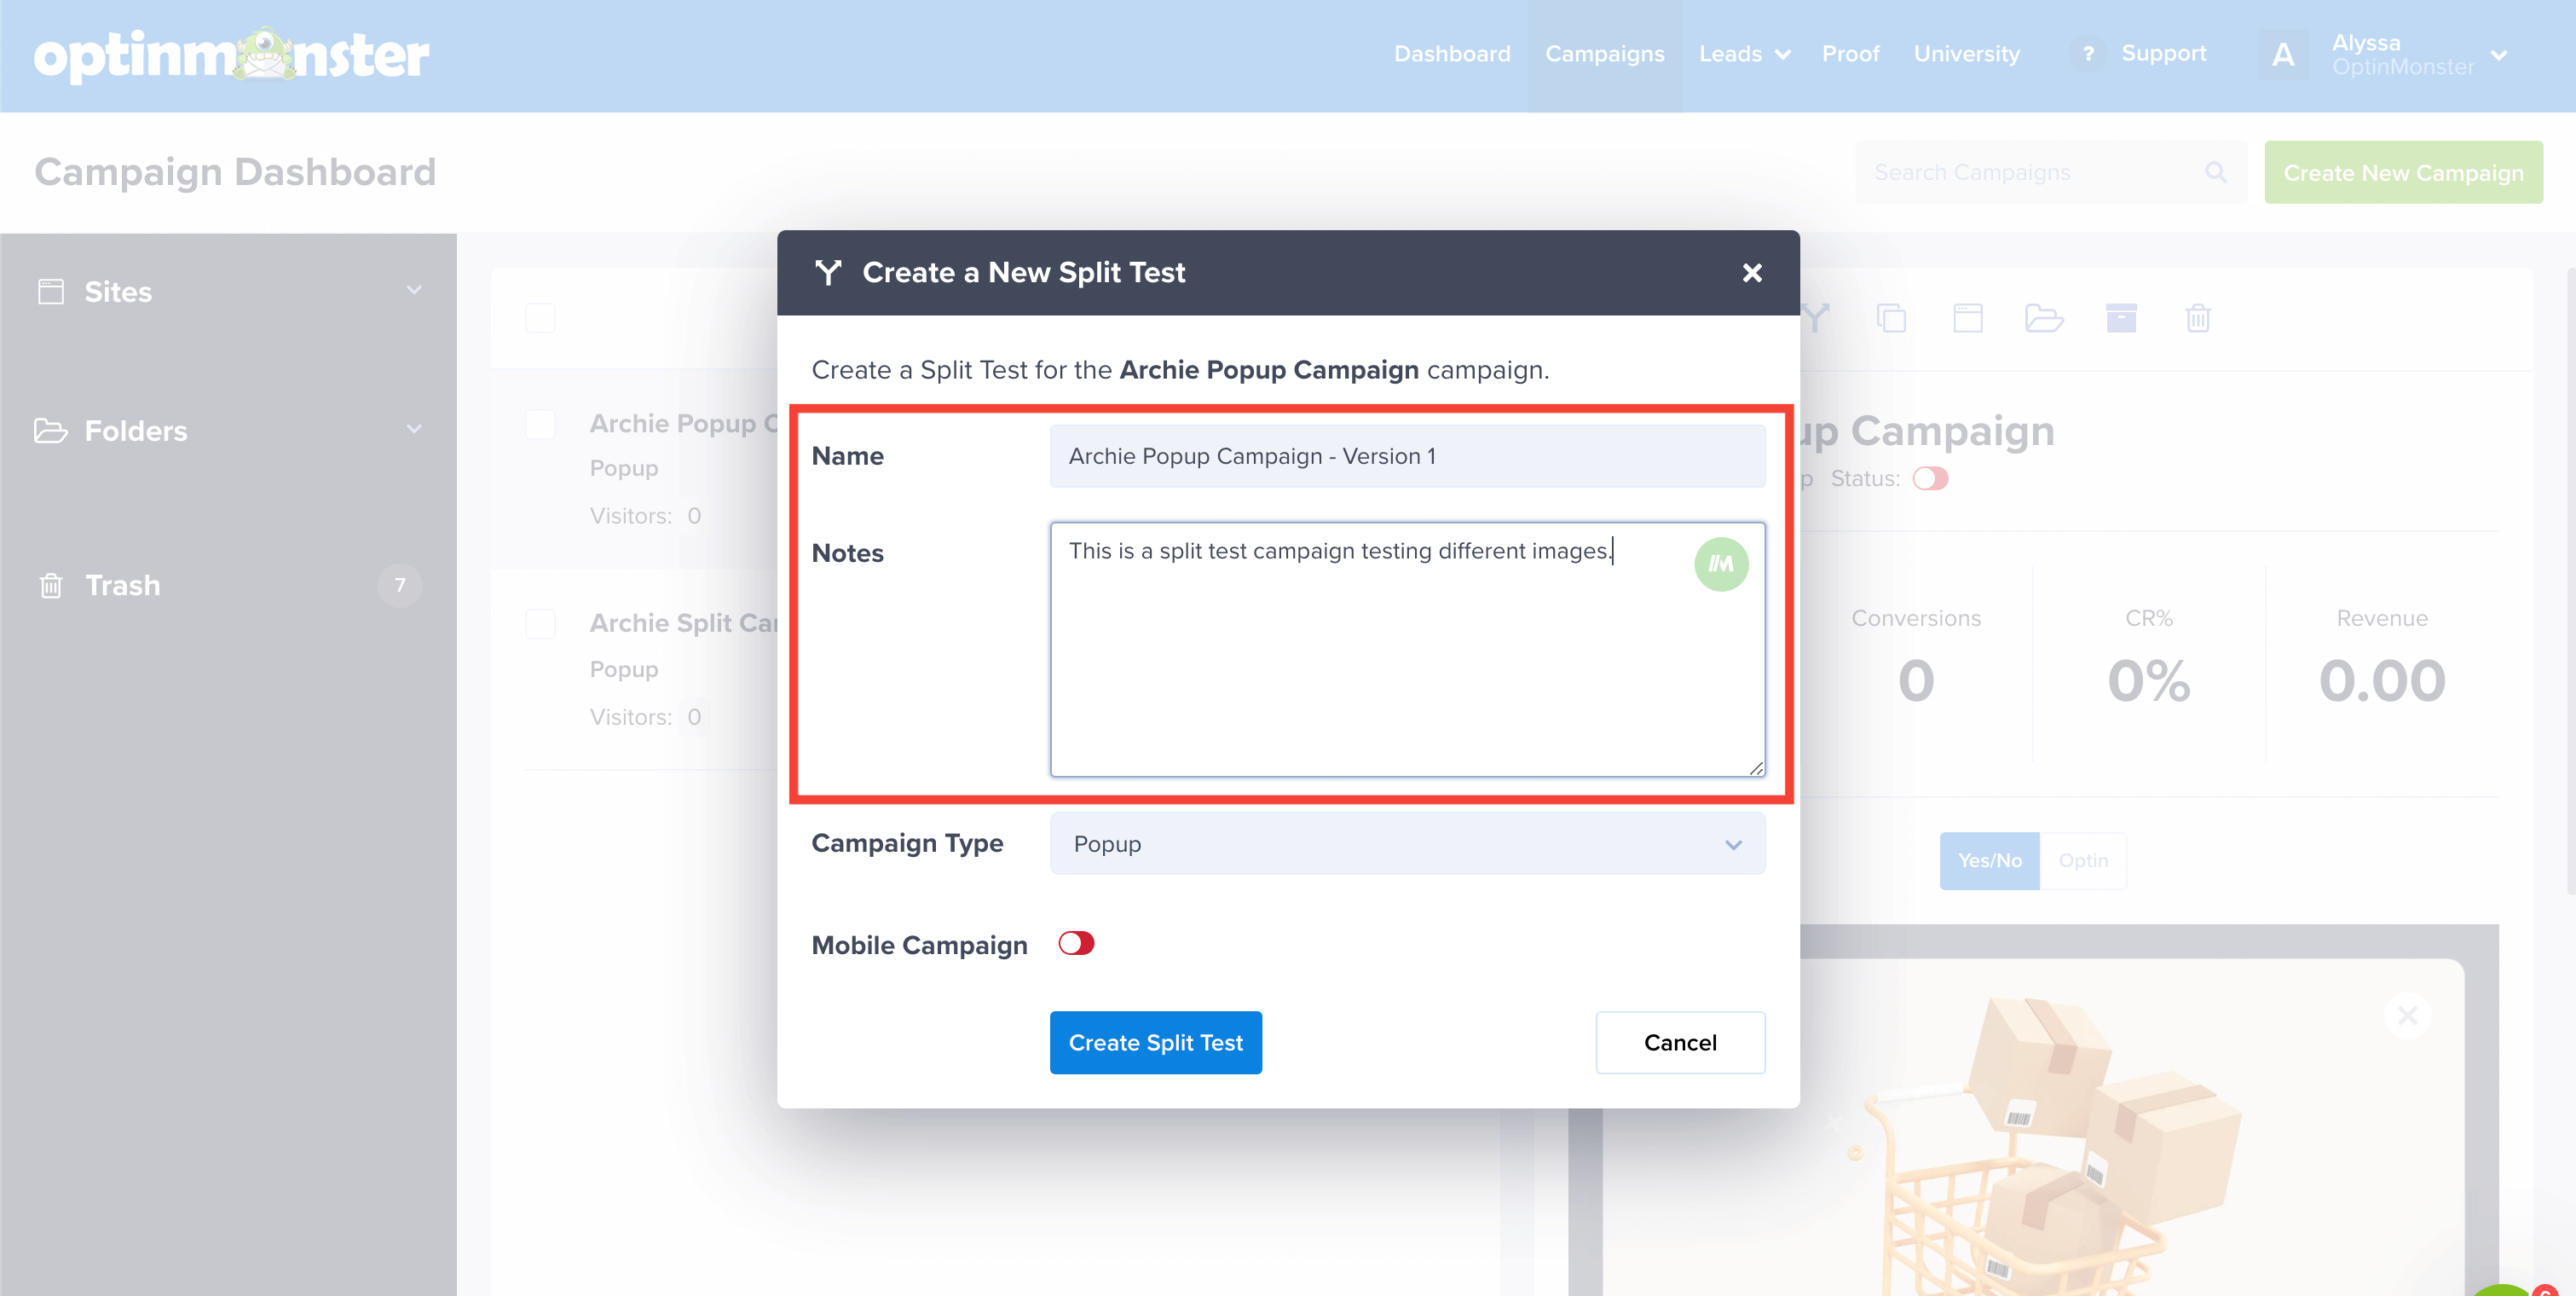Expand the Leads dropdown in the navigation
Image resolution: width=2576 pixels, height=1296 pixels.
(1744, 54)
